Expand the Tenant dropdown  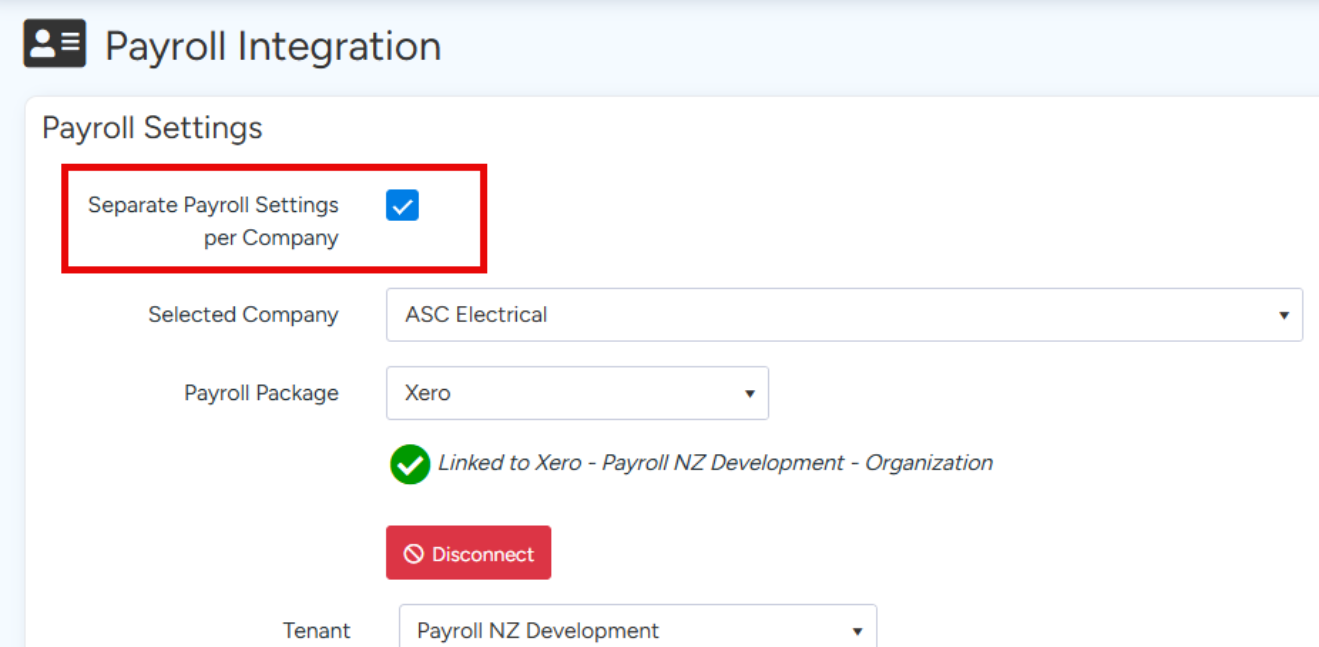point(637,630)
